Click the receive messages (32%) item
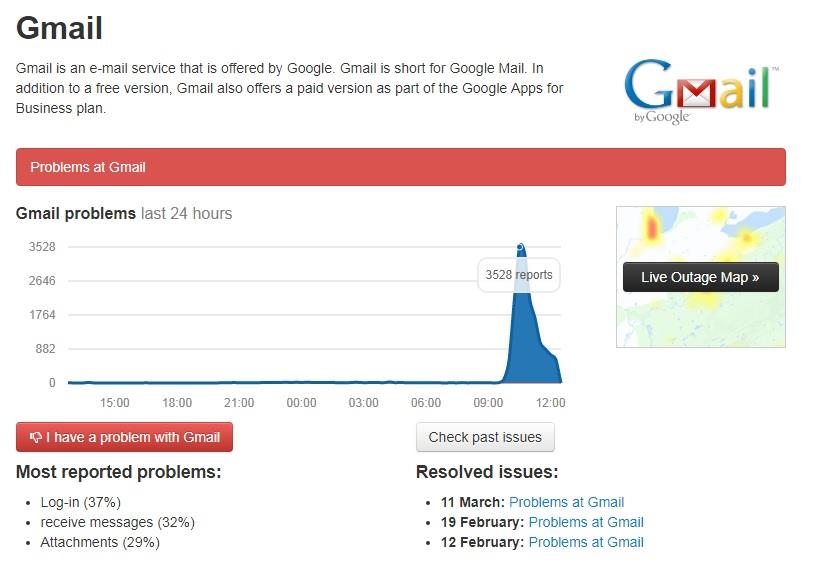This screenshot has height=575, width=814. pos(117,522)
